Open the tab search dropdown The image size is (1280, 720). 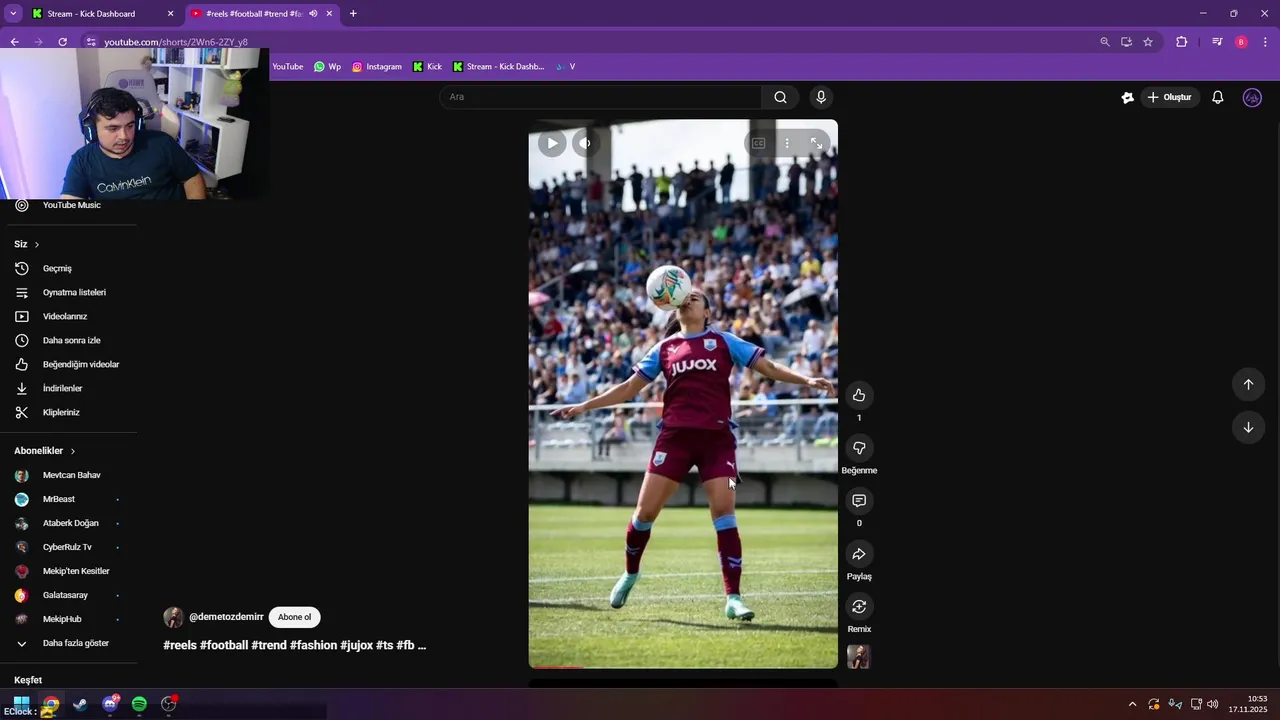[x=13, y=14]
